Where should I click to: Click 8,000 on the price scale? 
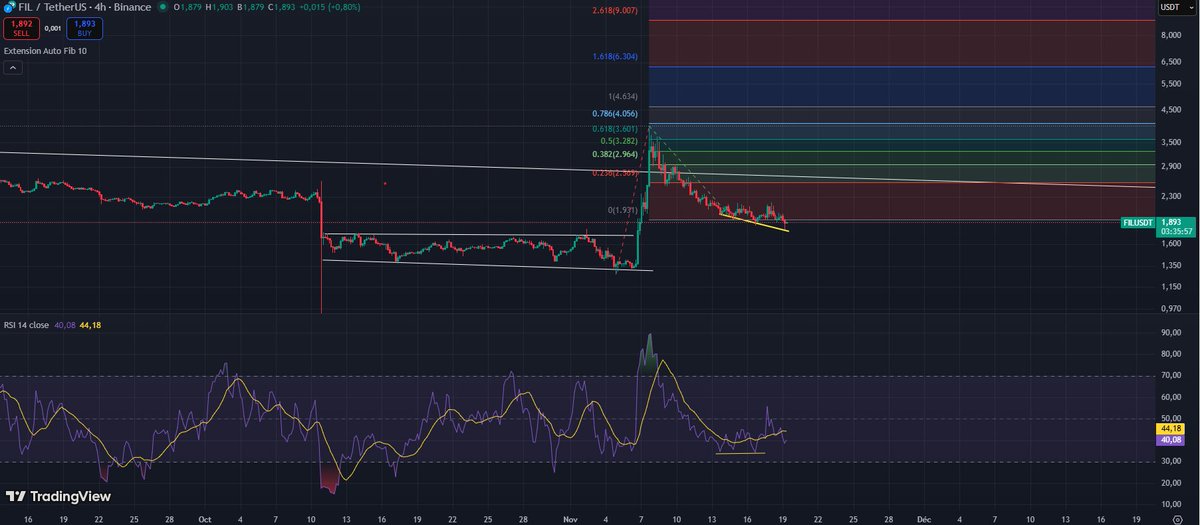point(1171,35)
